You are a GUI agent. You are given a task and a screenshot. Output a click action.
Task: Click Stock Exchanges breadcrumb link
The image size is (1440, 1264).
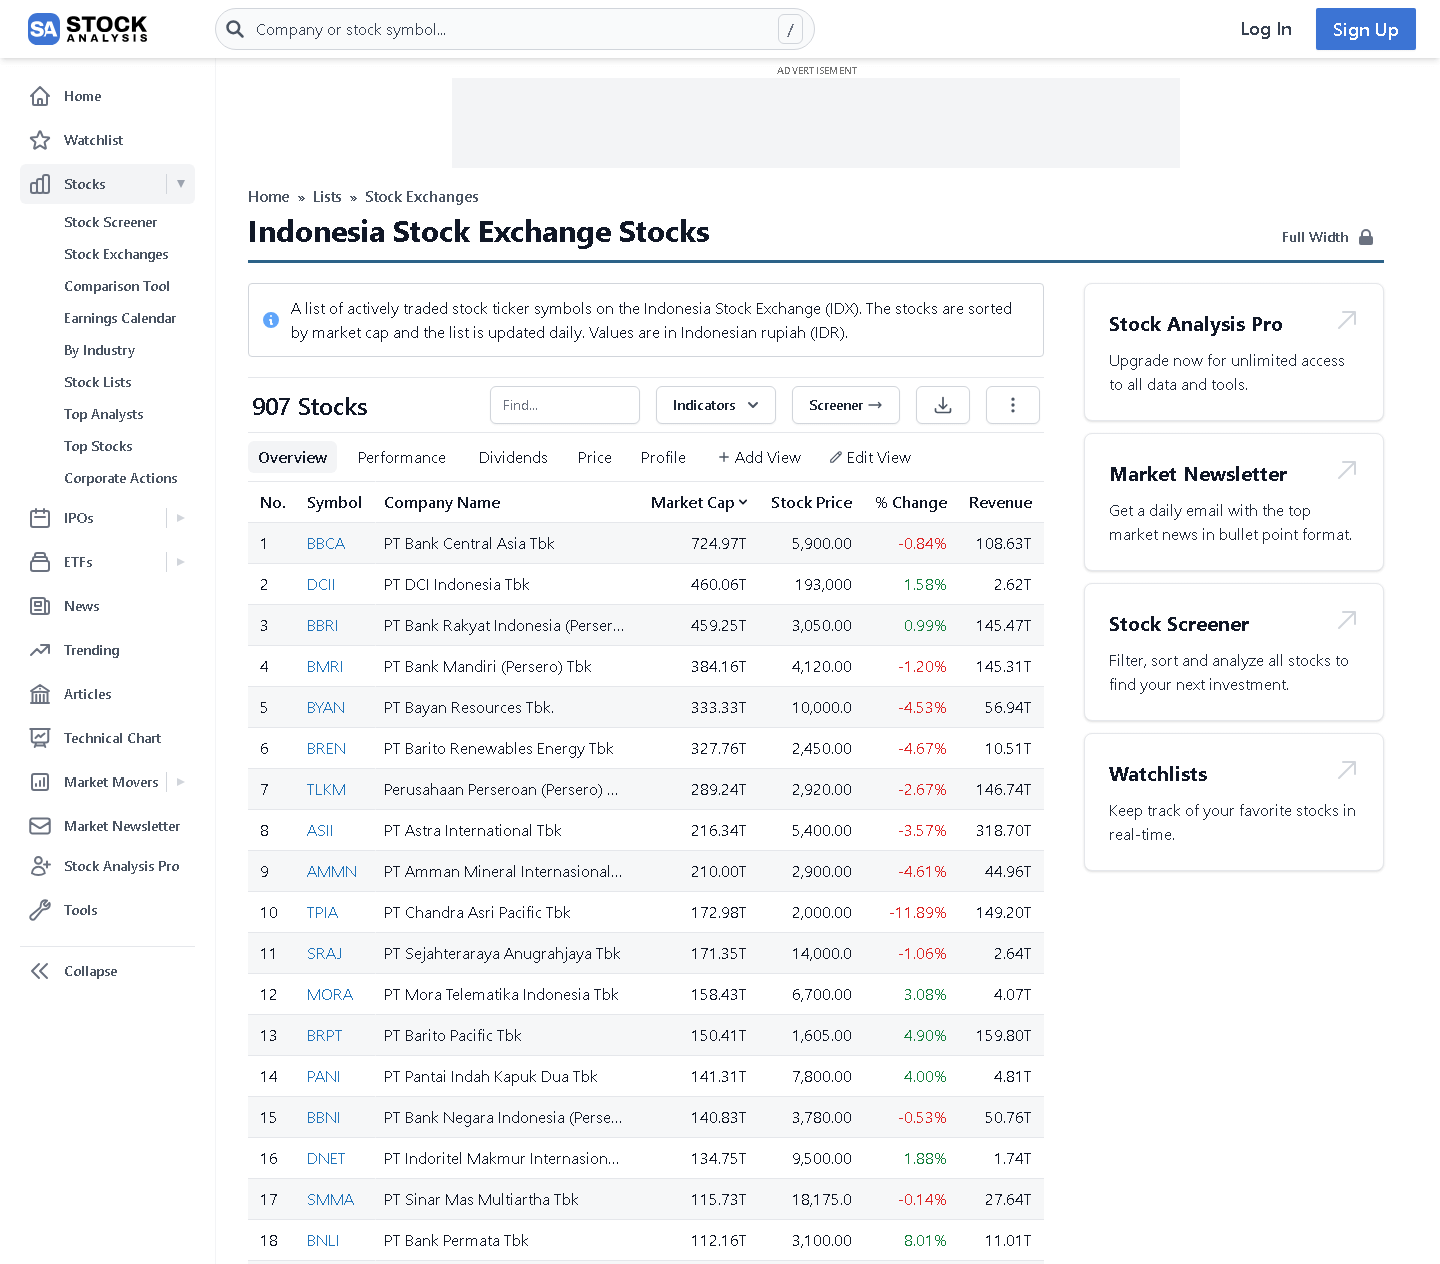[x=422, y=197]
